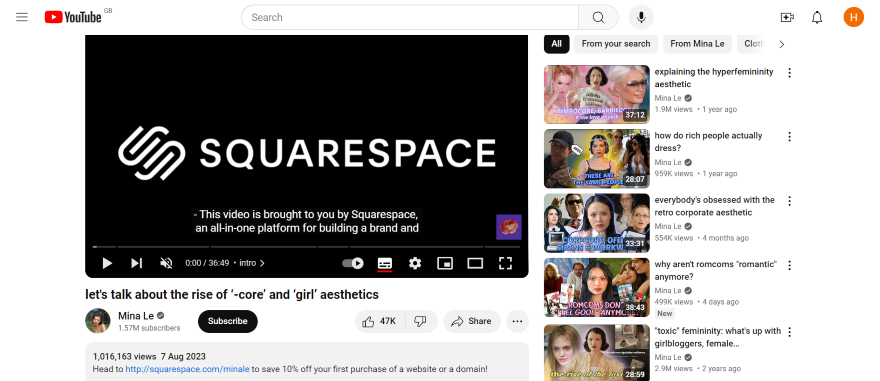Open the retro corporate aesthetic video title

714,206
